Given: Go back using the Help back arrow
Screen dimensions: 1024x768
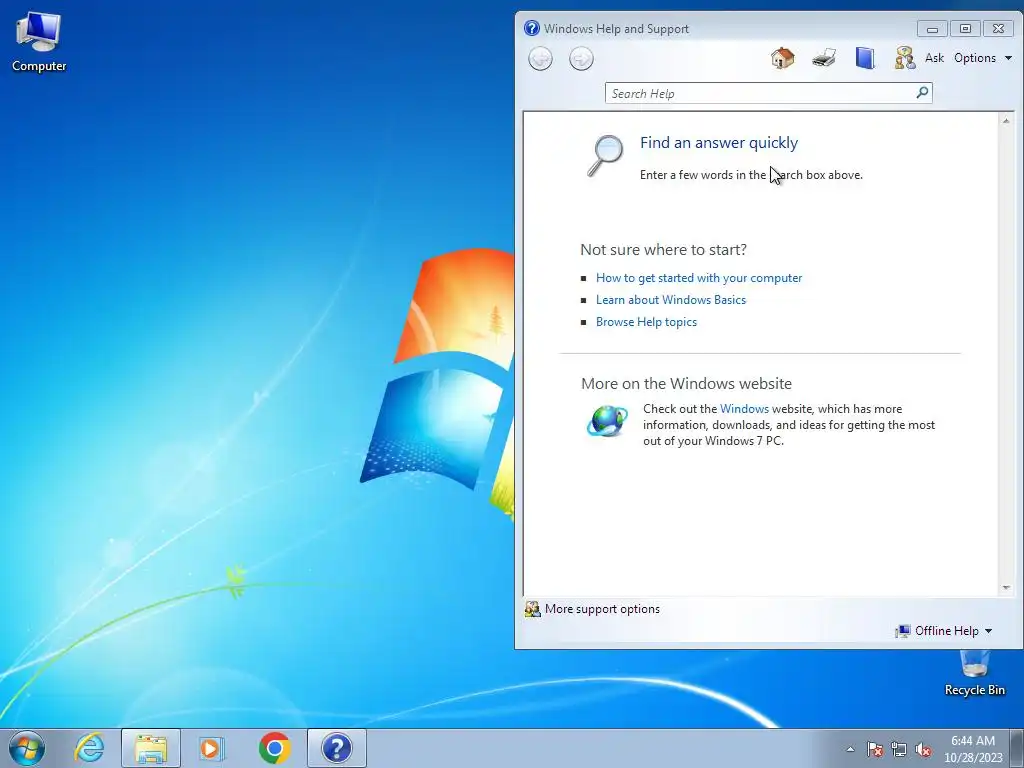Looking at the screenshot, I should (540, 59).
